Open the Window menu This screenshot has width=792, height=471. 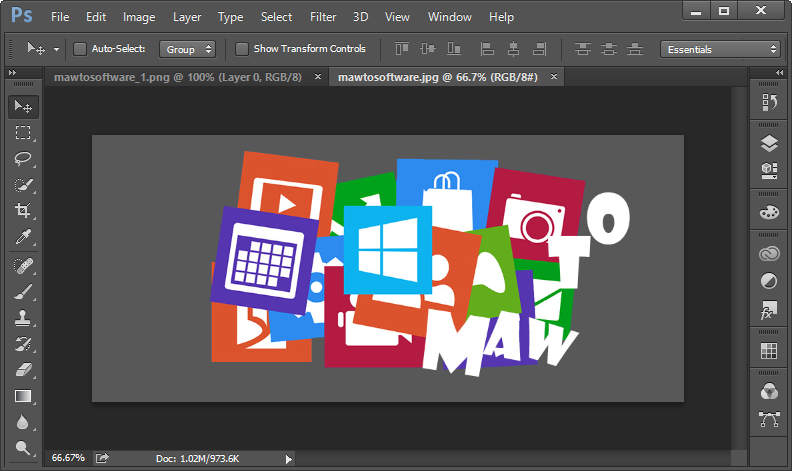(450, 17)
